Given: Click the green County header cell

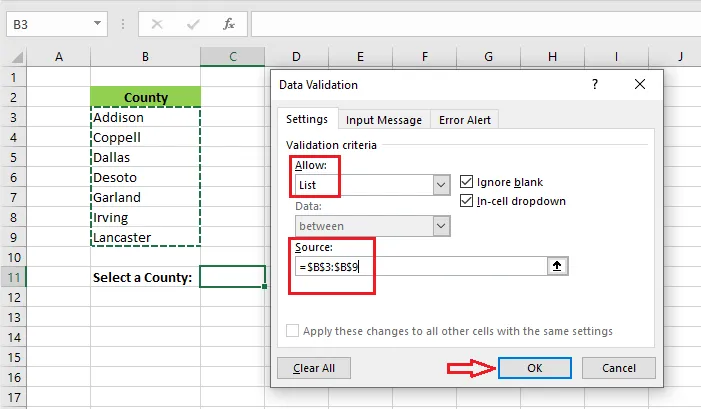Looking at the screenshot, I should 145,97.
